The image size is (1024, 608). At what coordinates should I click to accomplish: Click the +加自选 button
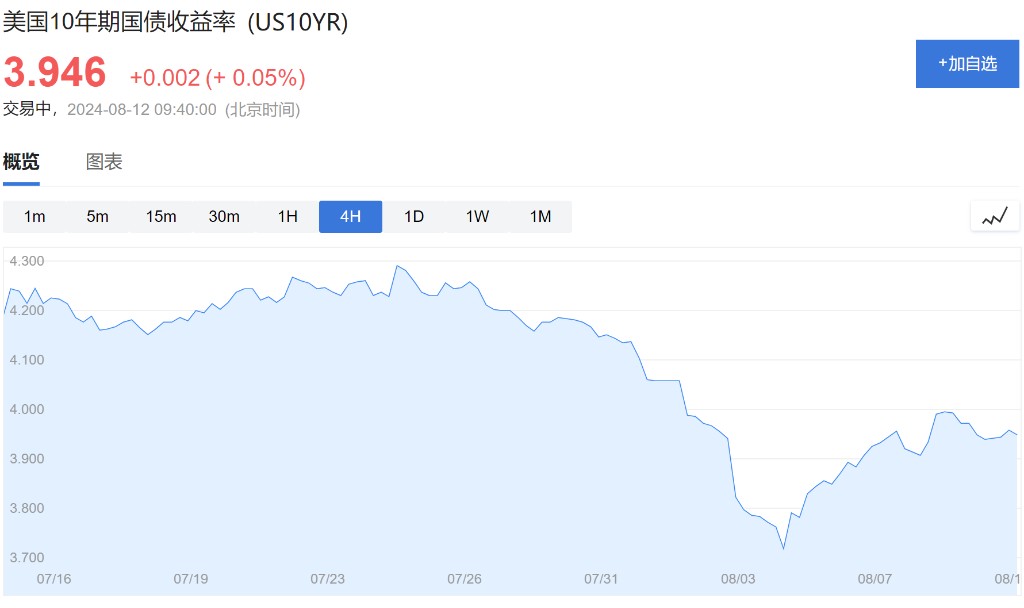(967, 64)
